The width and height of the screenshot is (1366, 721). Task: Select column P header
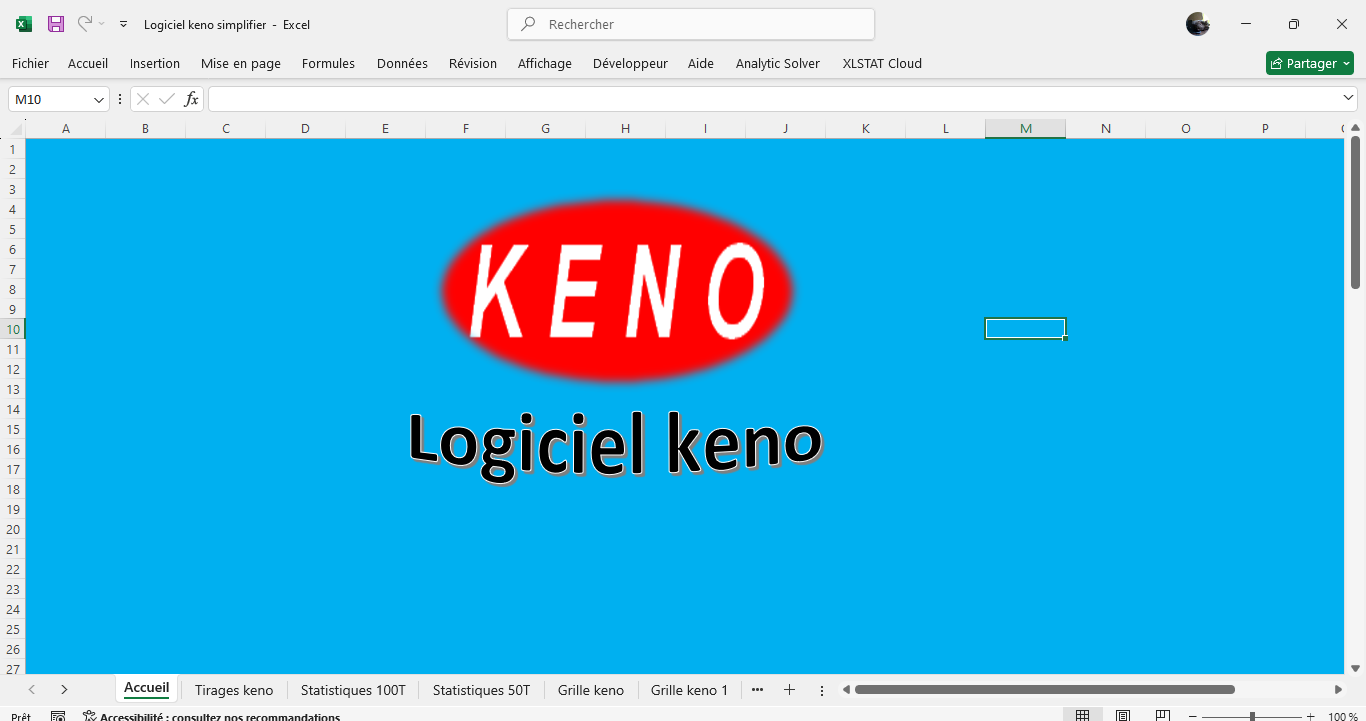[x=1265, y=129]
